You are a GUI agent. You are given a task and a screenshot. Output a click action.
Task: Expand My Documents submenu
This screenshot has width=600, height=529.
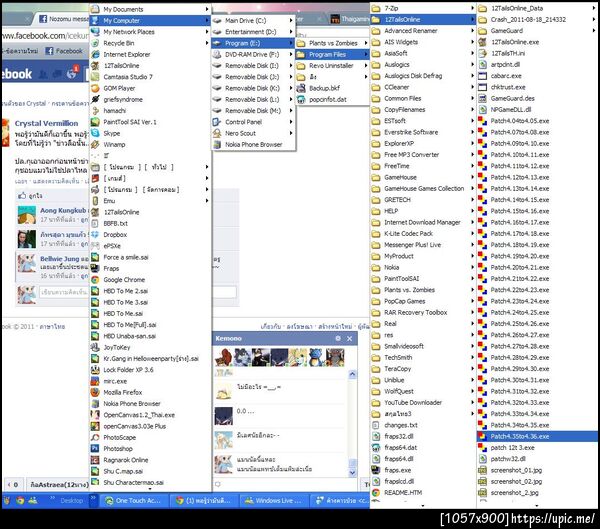point(207,9)
